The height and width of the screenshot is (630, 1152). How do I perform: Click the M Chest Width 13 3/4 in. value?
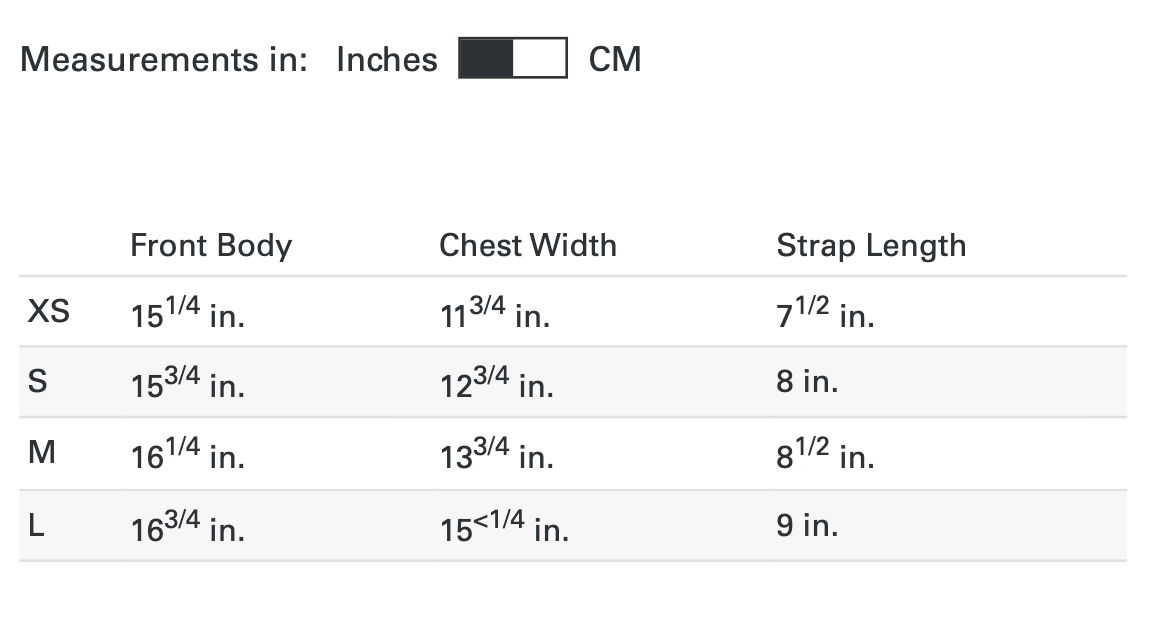496,455
